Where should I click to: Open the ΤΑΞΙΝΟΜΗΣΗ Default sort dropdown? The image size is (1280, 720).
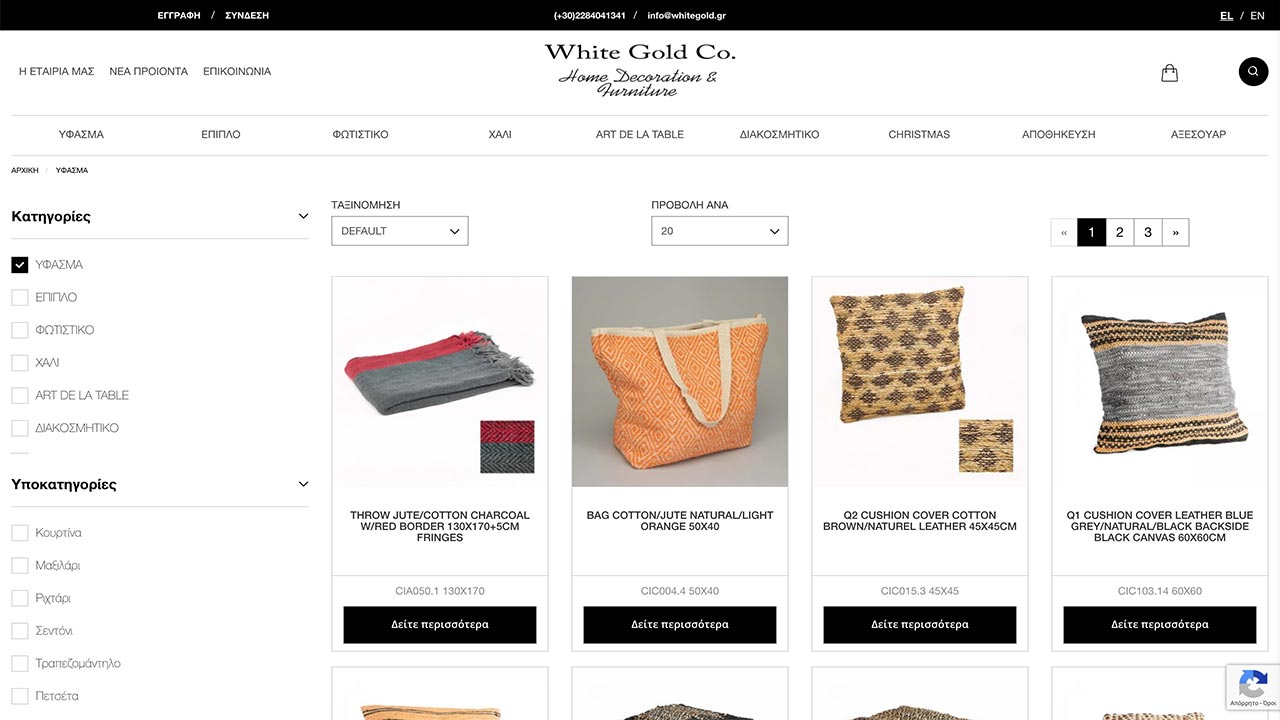[400, 231]
